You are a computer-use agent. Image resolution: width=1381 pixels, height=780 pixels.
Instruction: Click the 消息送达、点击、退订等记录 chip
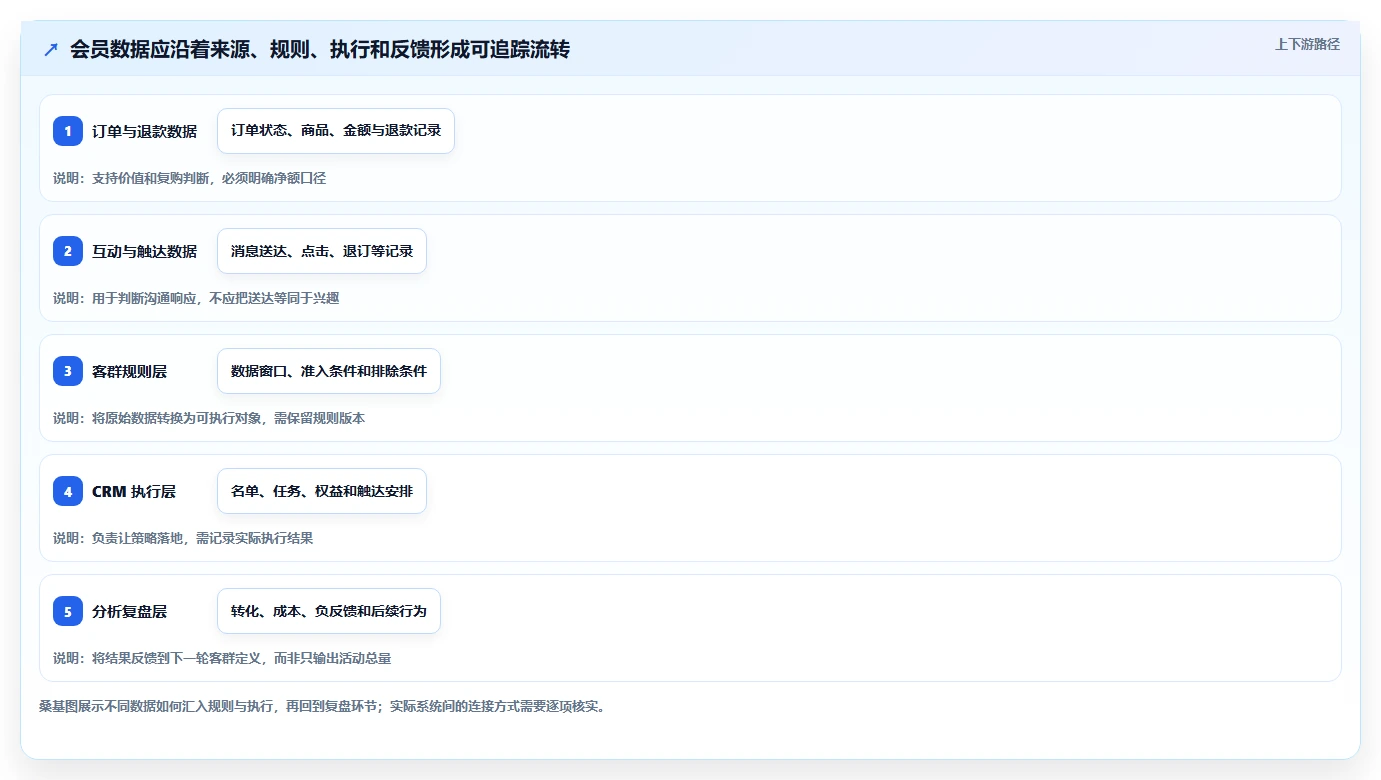(x=322, y=251)
